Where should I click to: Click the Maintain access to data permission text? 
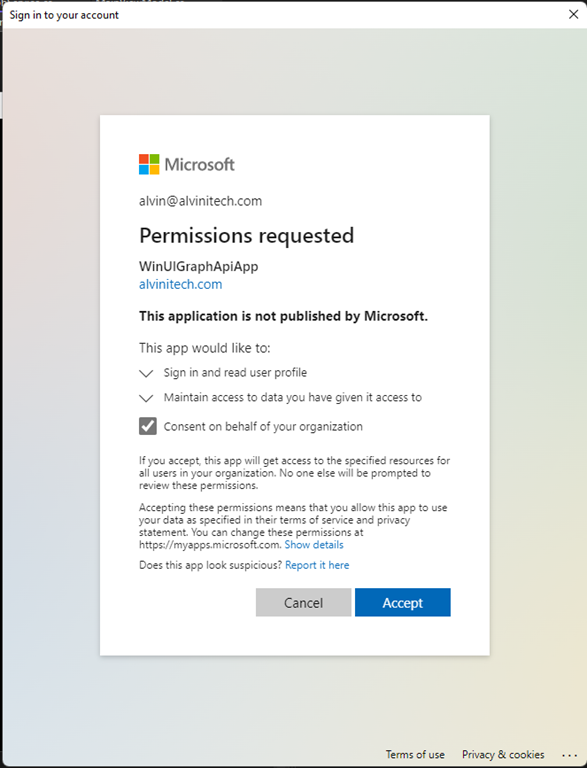tap(293, 397)
